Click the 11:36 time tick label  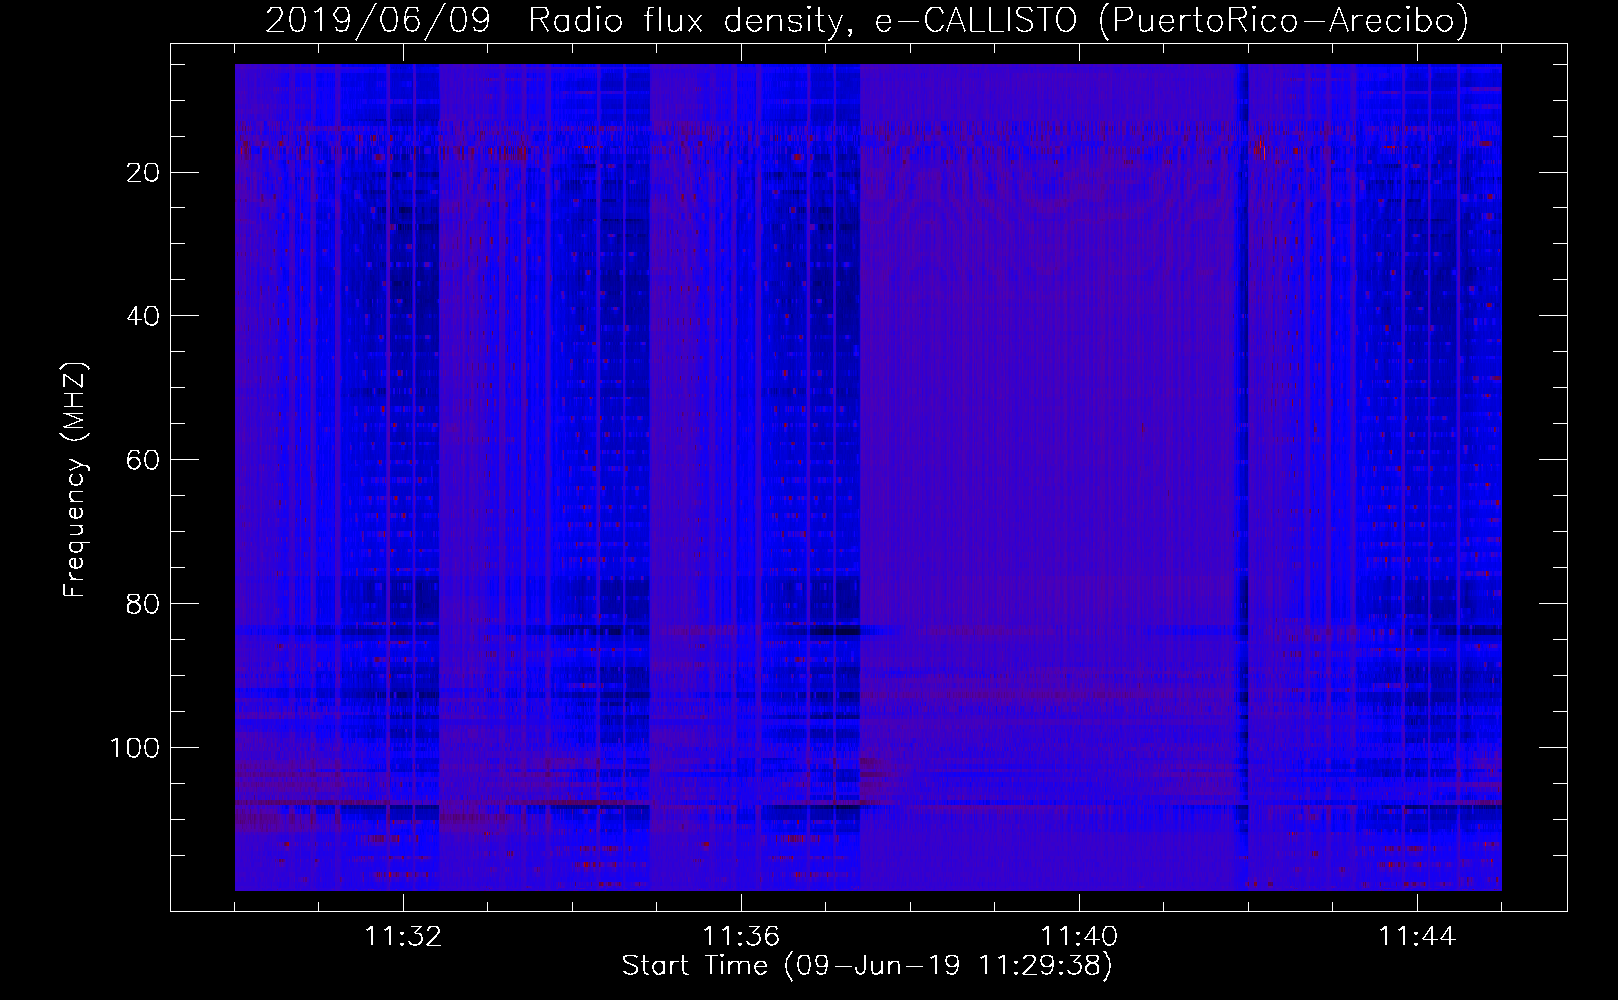tap(741, 937)
